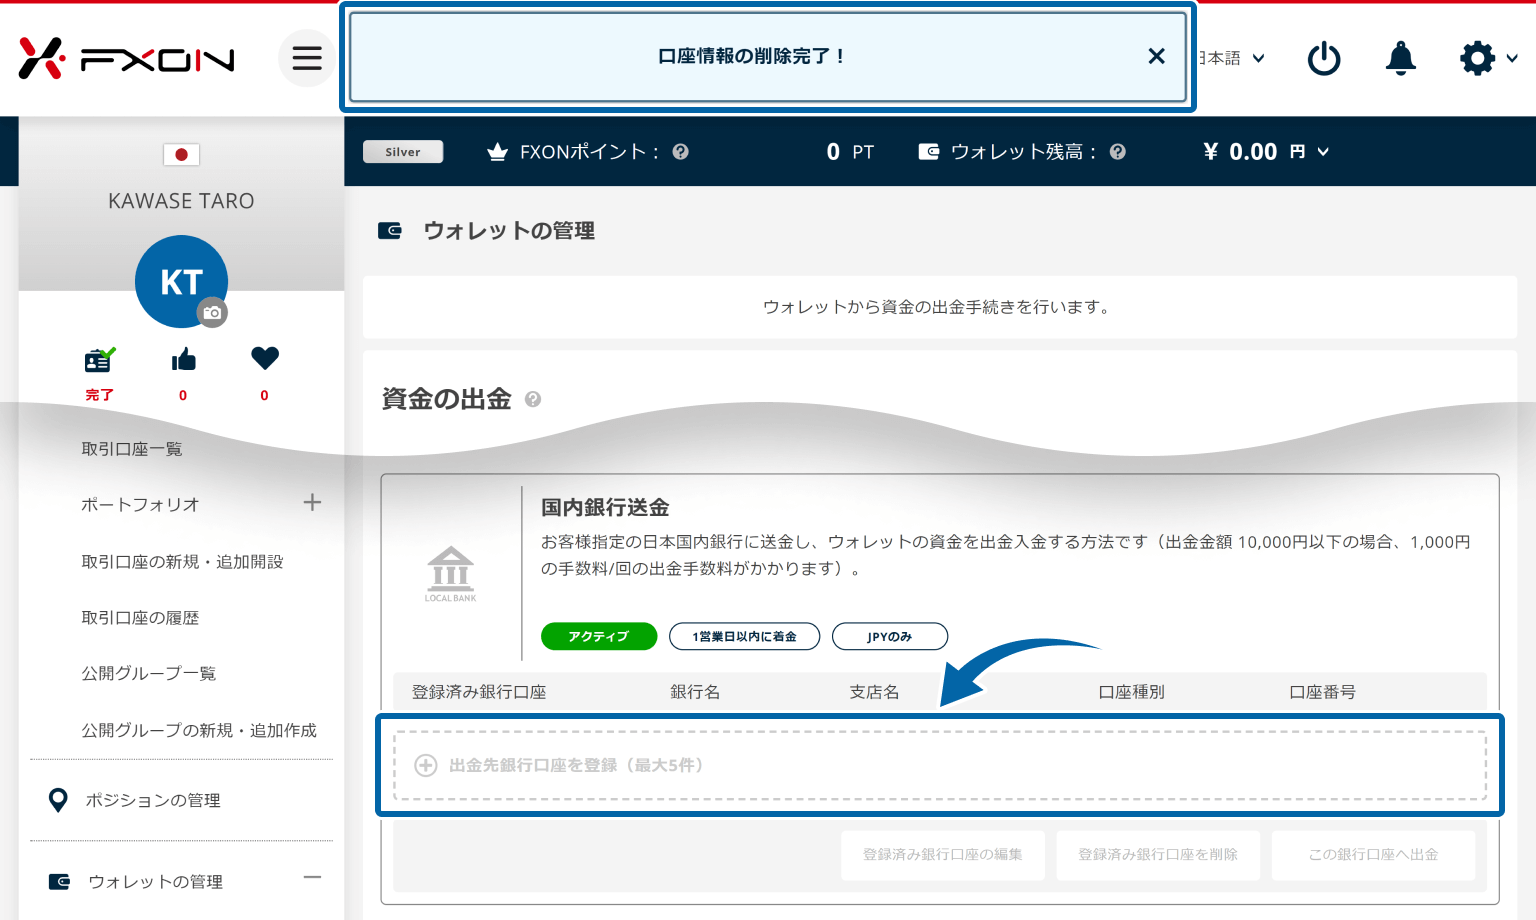The height and width of the screenshot is (920, 1536).
Task: Click the wallet icon beside ウォレット残高
Action: tap(929, 152)
